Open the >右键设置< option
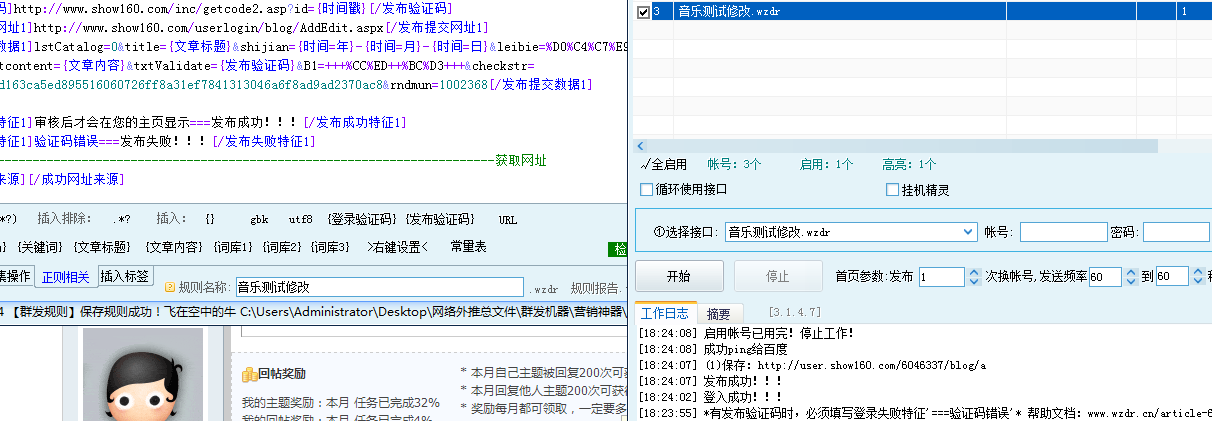 [397, 246]
